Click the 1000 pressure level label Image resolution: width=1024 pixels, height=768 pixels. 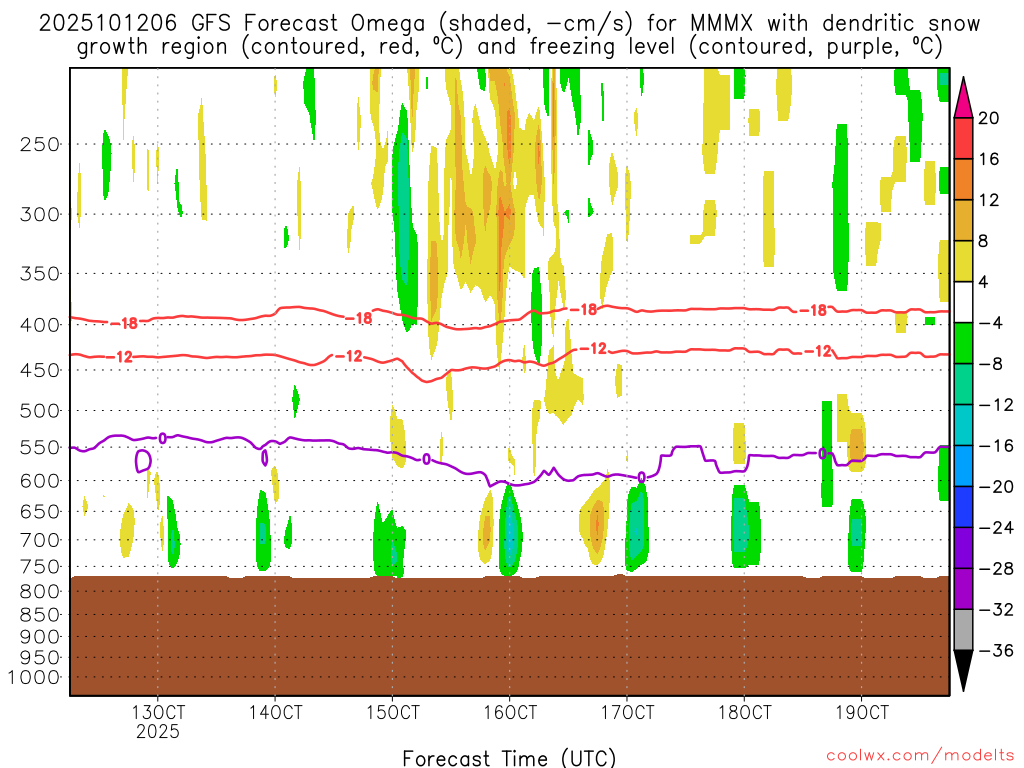click(x=35, y=677)
